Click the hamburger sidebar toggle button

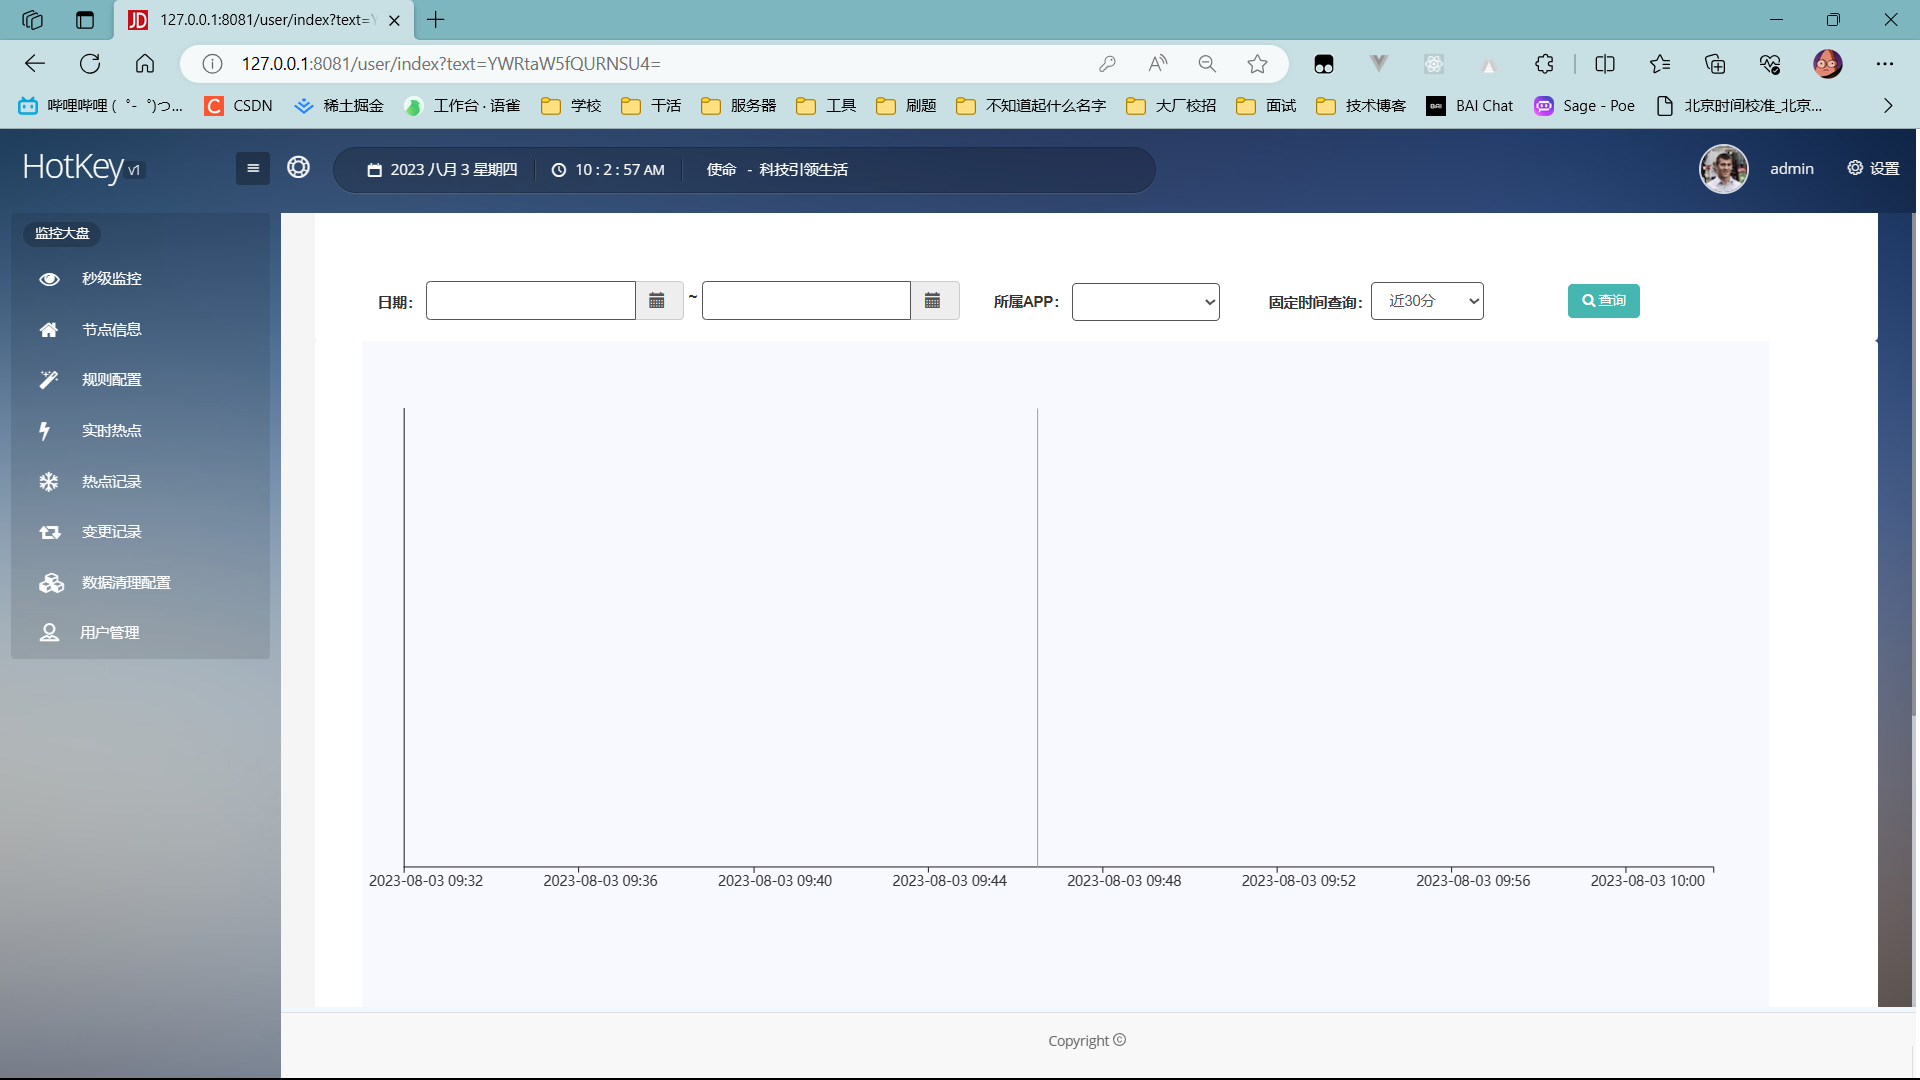(x=252, y=168)
